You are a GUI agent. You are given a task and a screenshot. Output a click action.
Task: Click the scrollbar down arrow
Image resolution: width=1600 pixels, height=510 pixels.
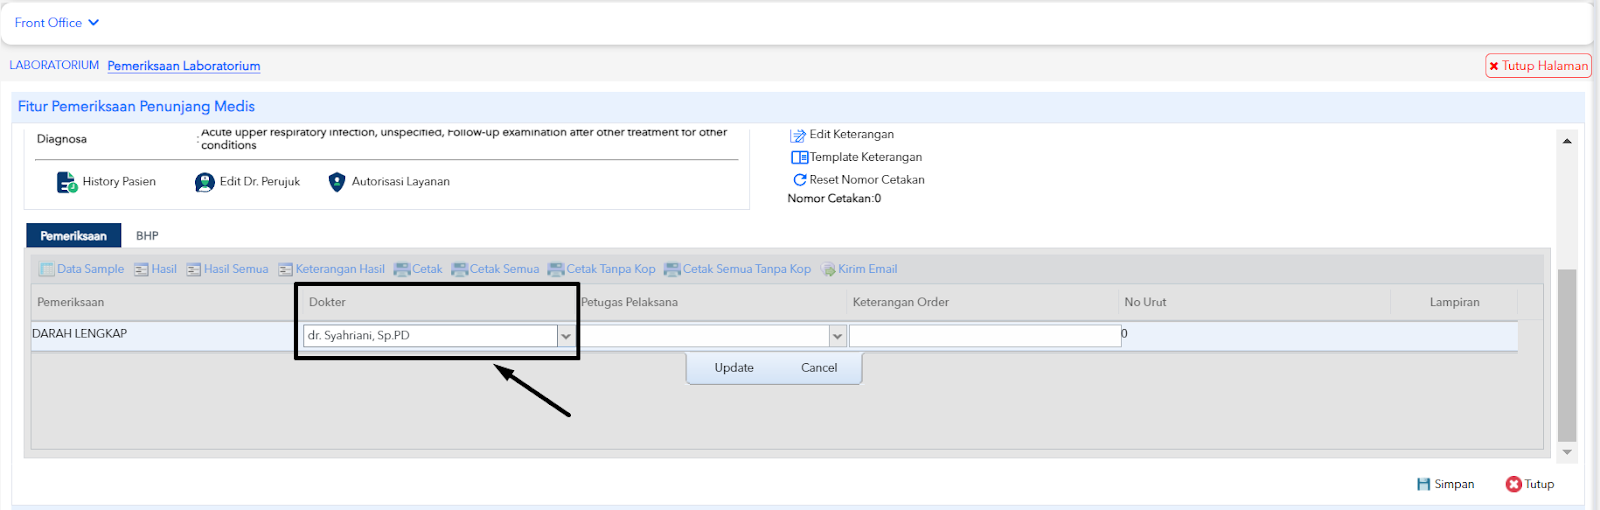1567,452
